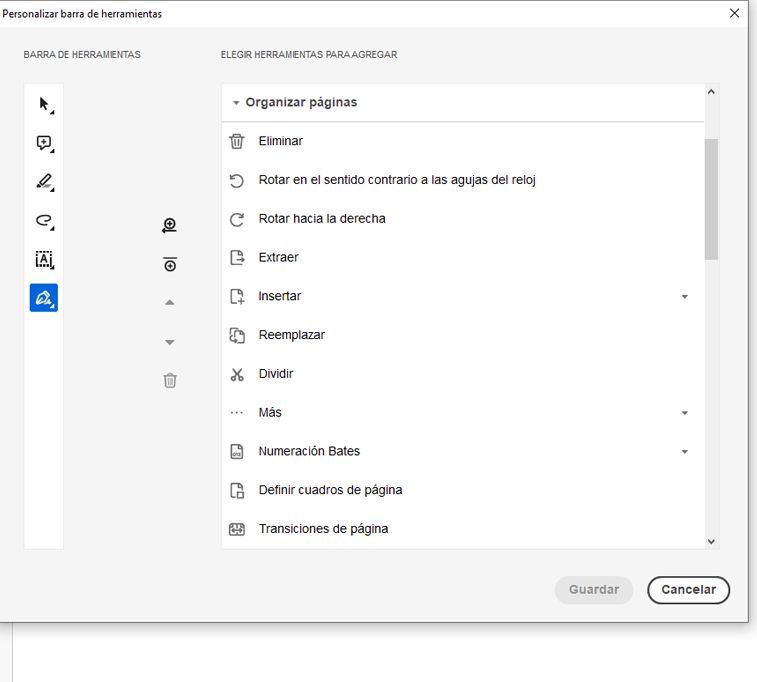Click the add separator line icon

[170, 265]
